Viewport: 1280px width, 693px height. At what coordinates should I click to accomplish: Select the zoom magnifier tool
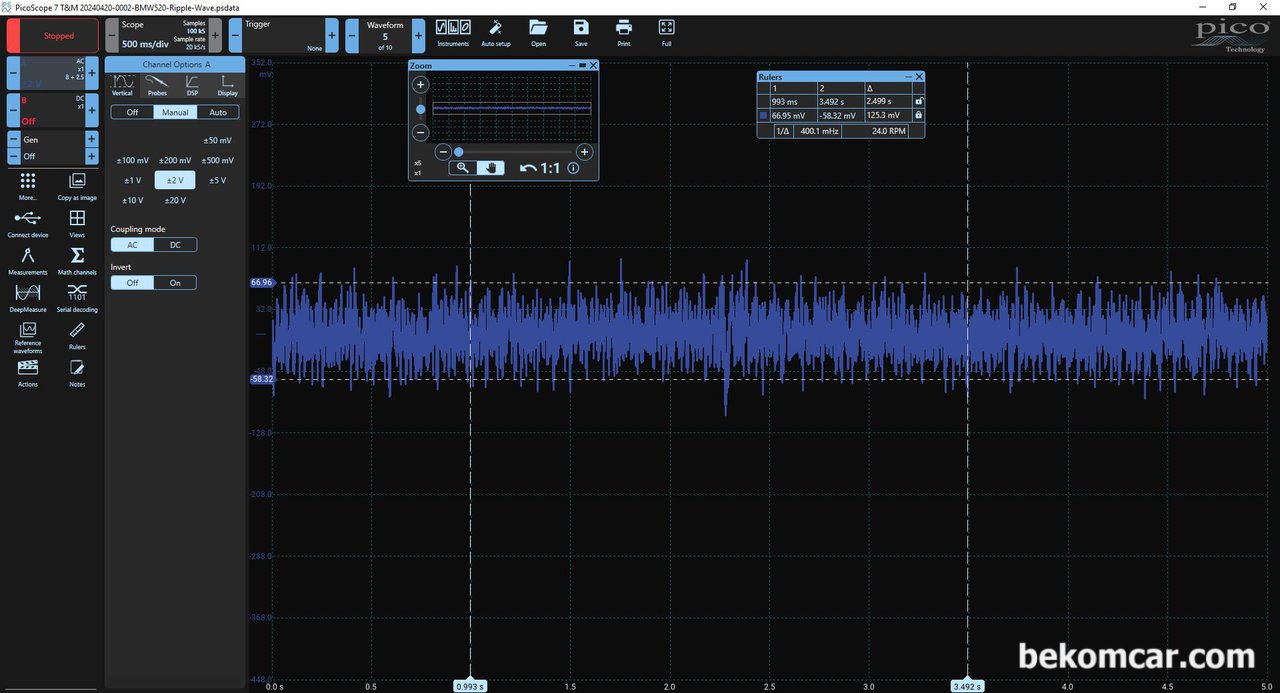pyautogui.click(x=462, y=168)
